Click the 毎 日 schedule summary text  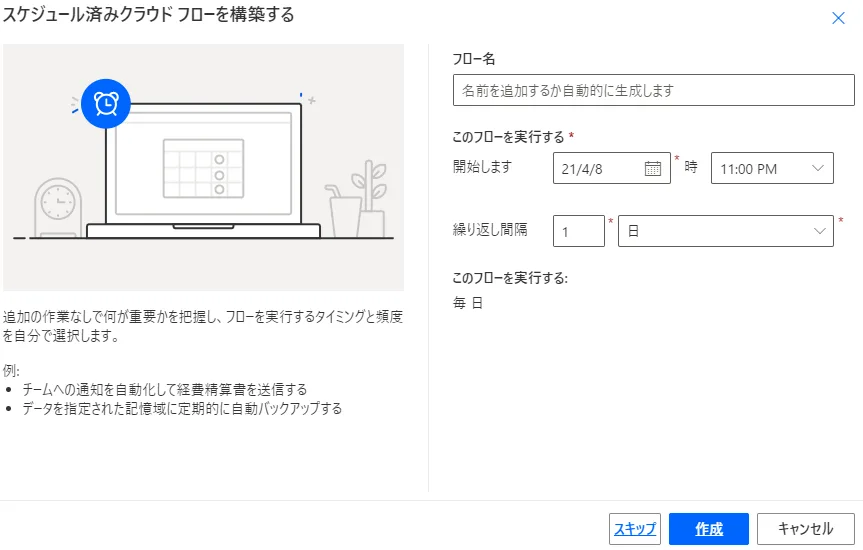click(468, 303)
